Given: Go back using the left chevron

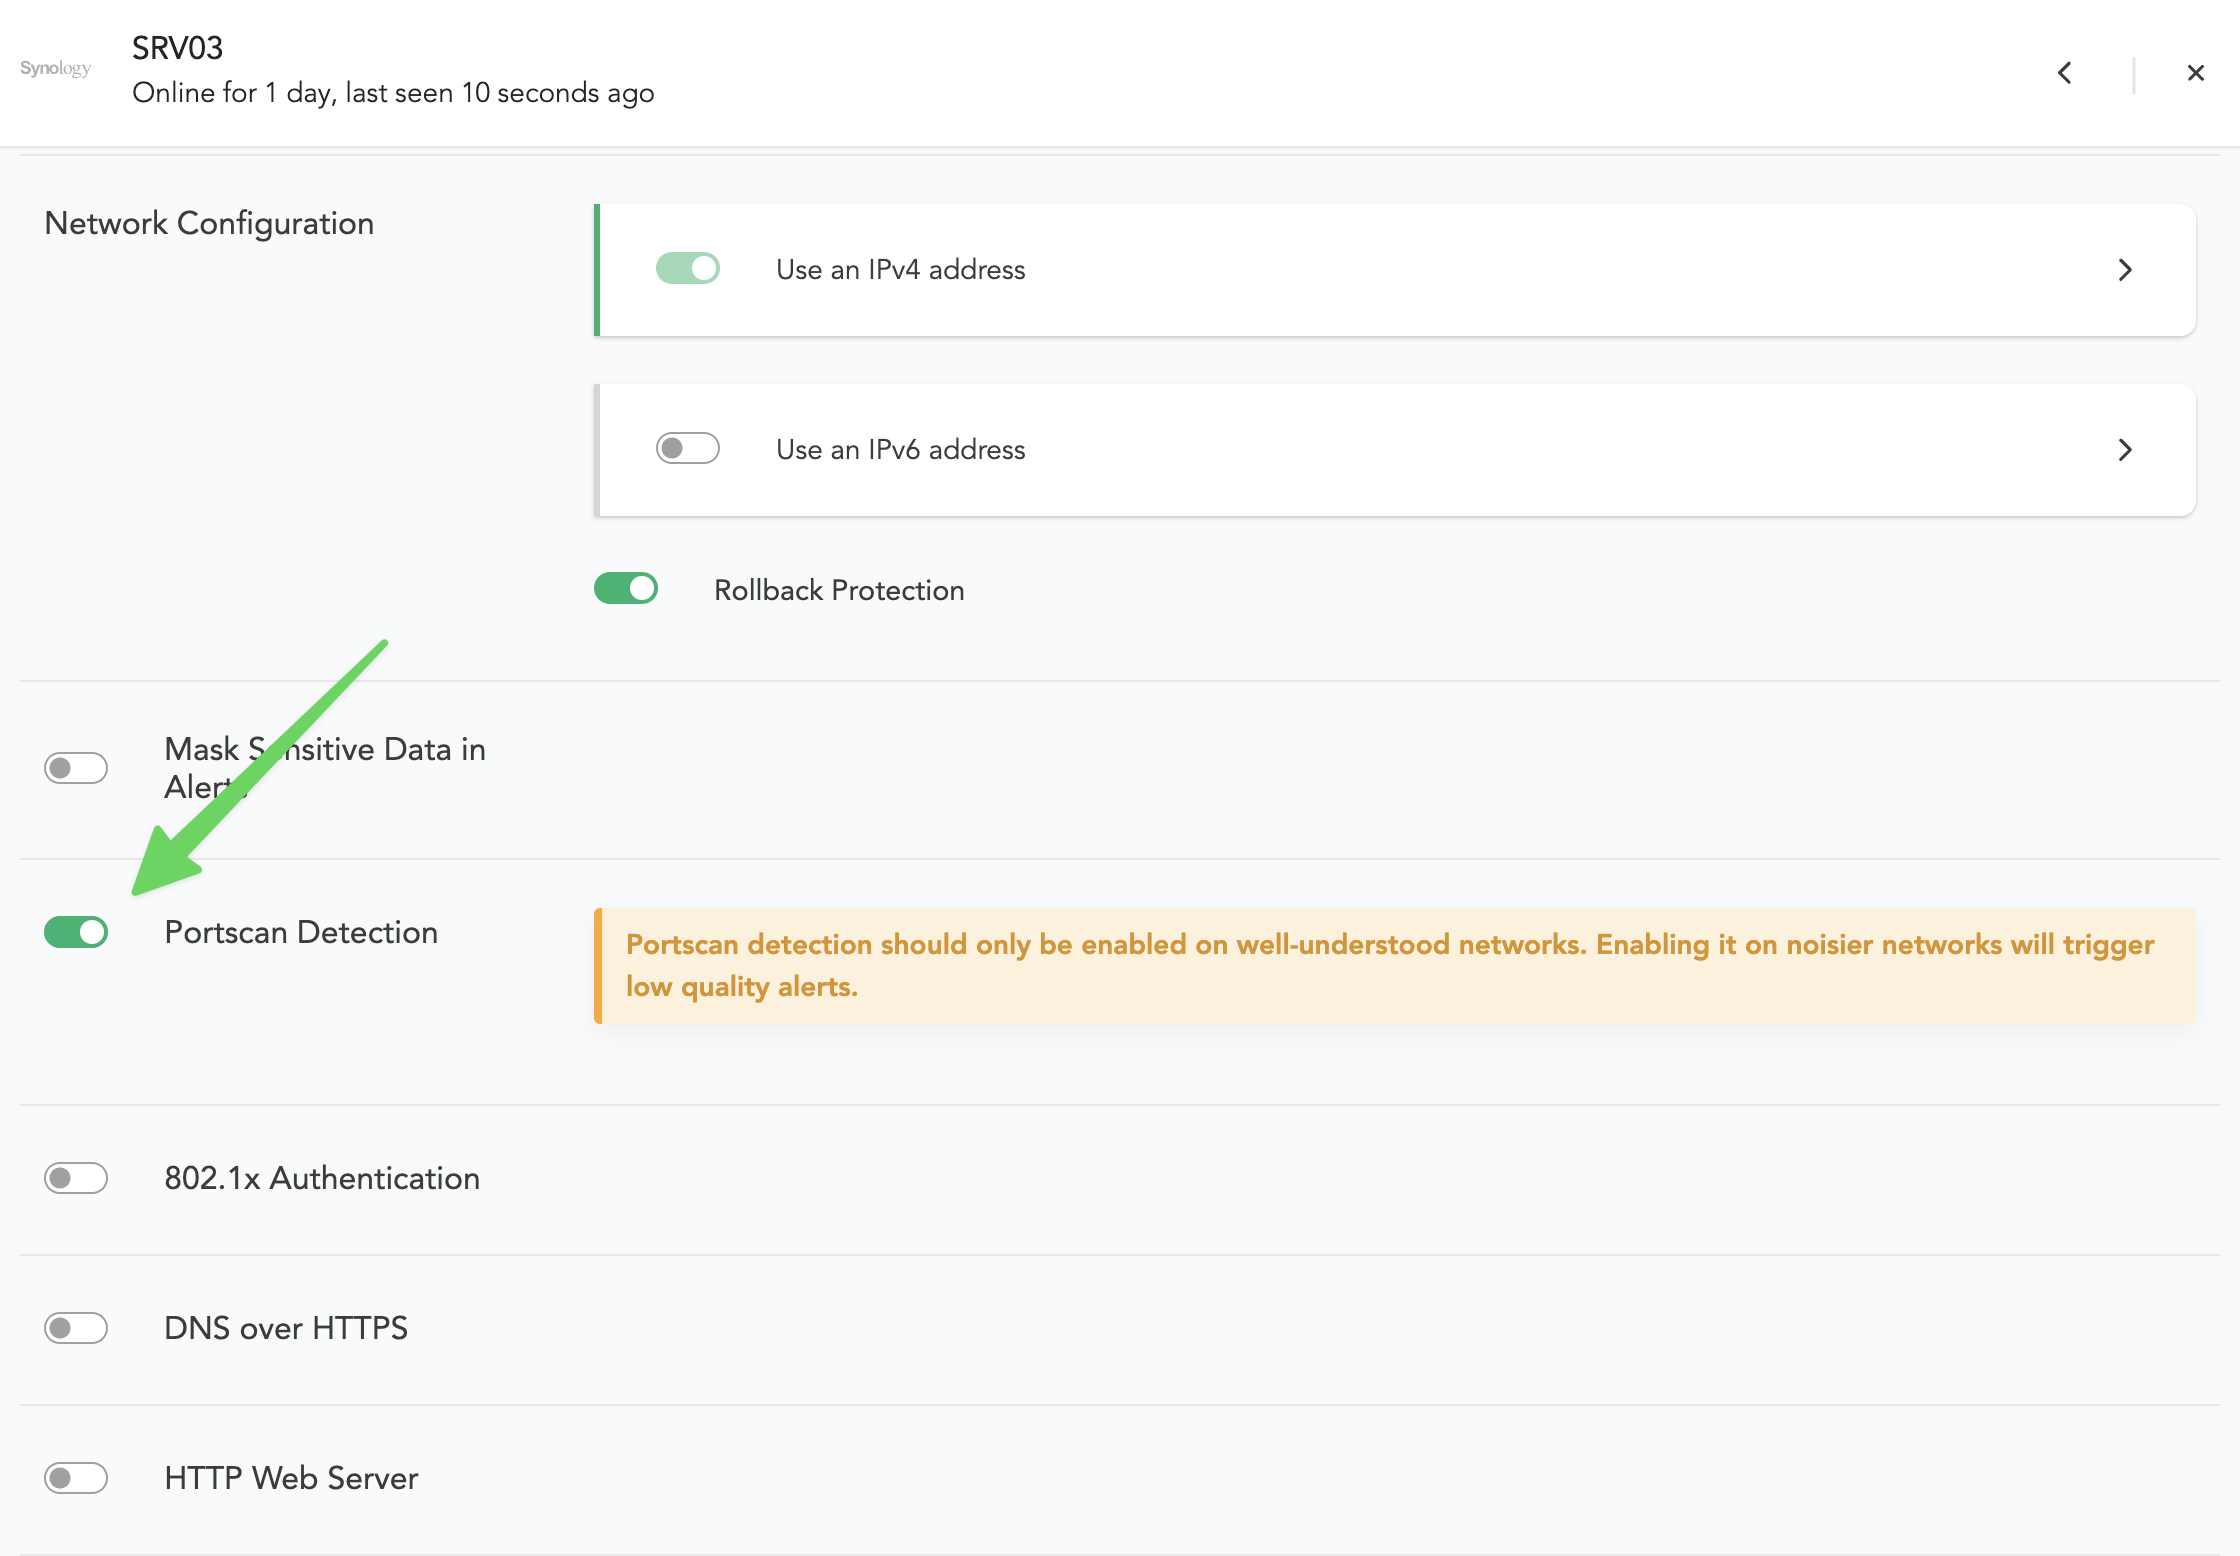Looking at the screenshot, I should [x=2065, y=73].
